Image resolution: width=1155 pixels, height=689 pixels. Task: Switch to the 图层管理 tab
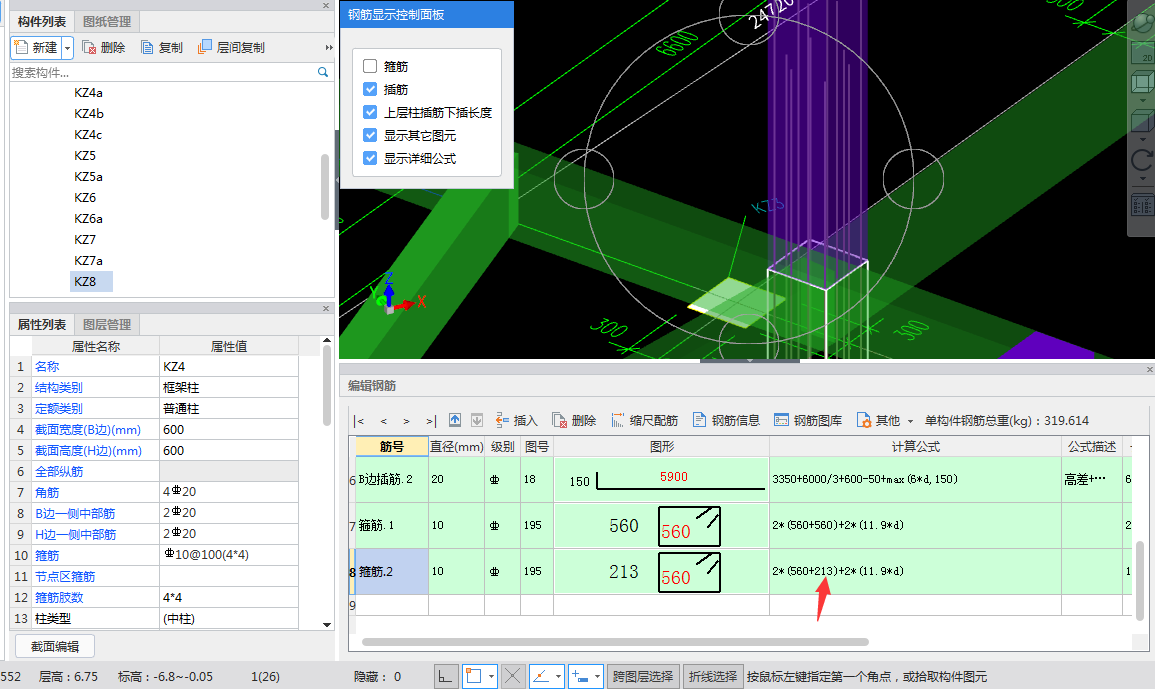107,324
